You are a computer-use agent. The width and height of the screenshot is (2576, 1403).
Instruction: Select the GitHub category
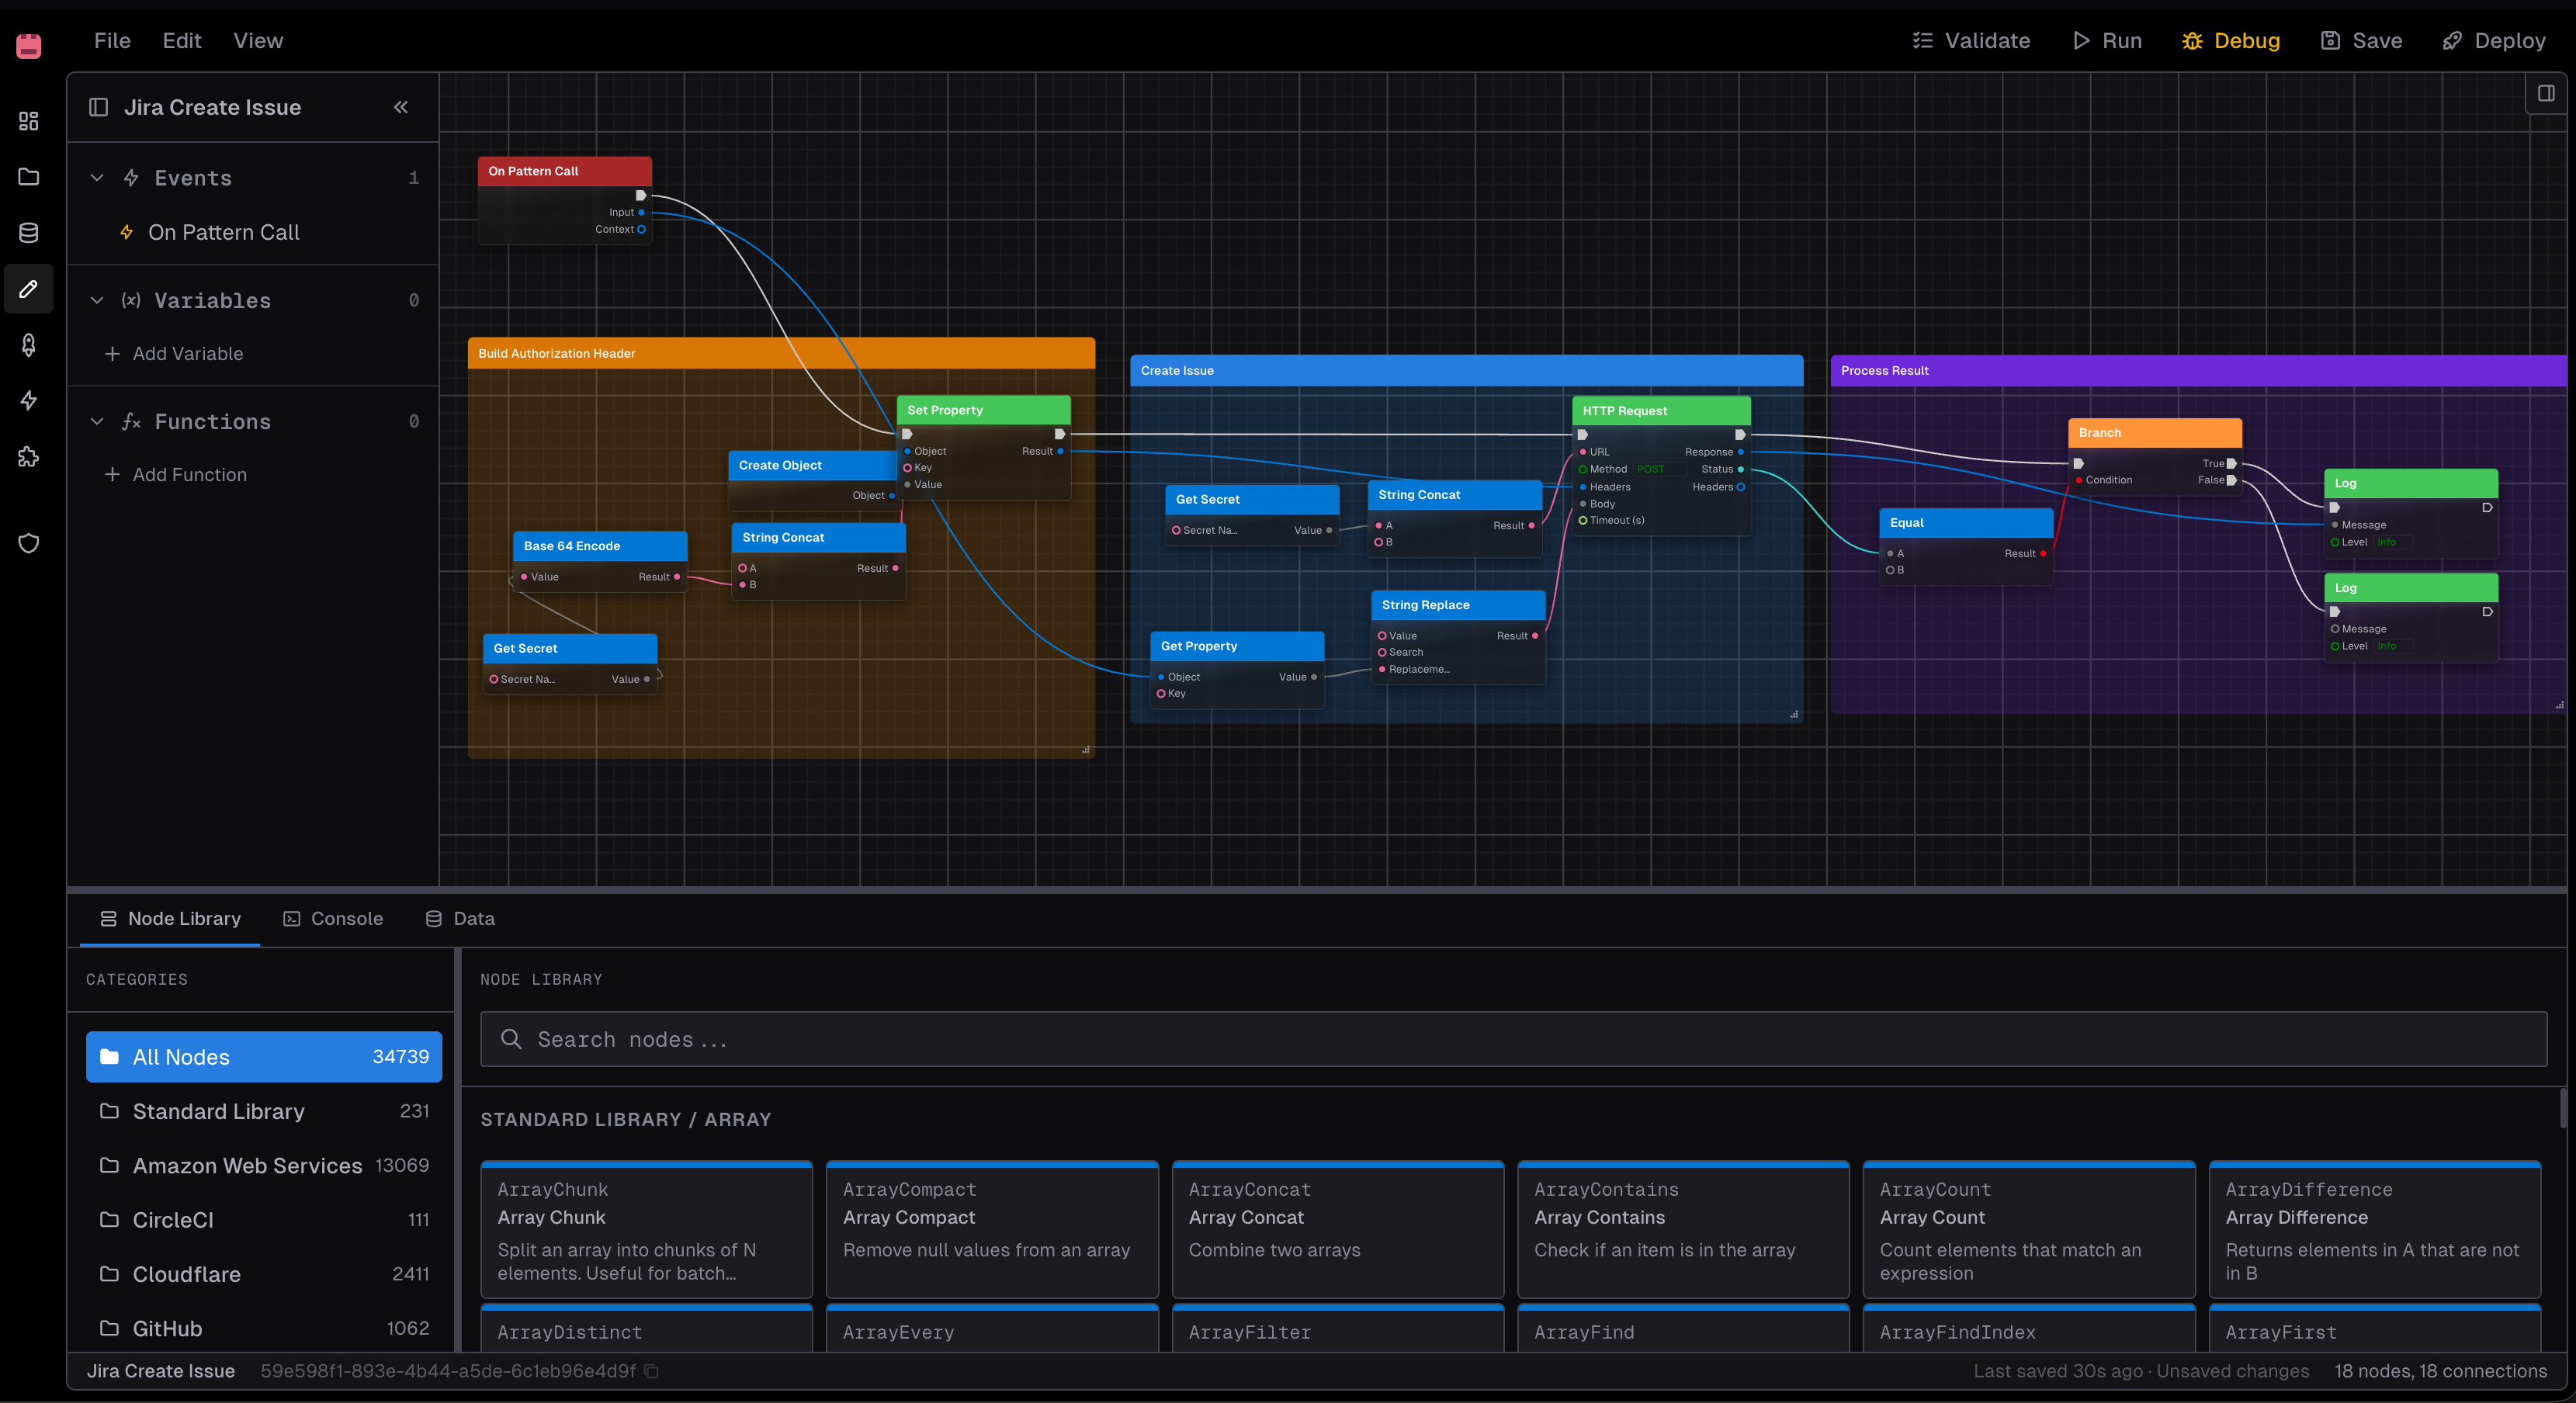(264, 1328)
